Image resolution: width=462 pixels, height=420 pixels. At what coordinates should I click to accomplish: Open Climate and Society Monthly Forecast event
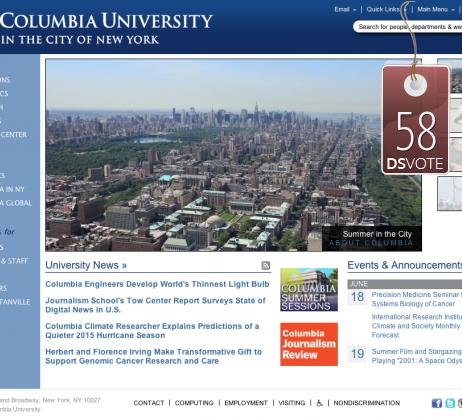pyautogui.click(x=417, y=326)
